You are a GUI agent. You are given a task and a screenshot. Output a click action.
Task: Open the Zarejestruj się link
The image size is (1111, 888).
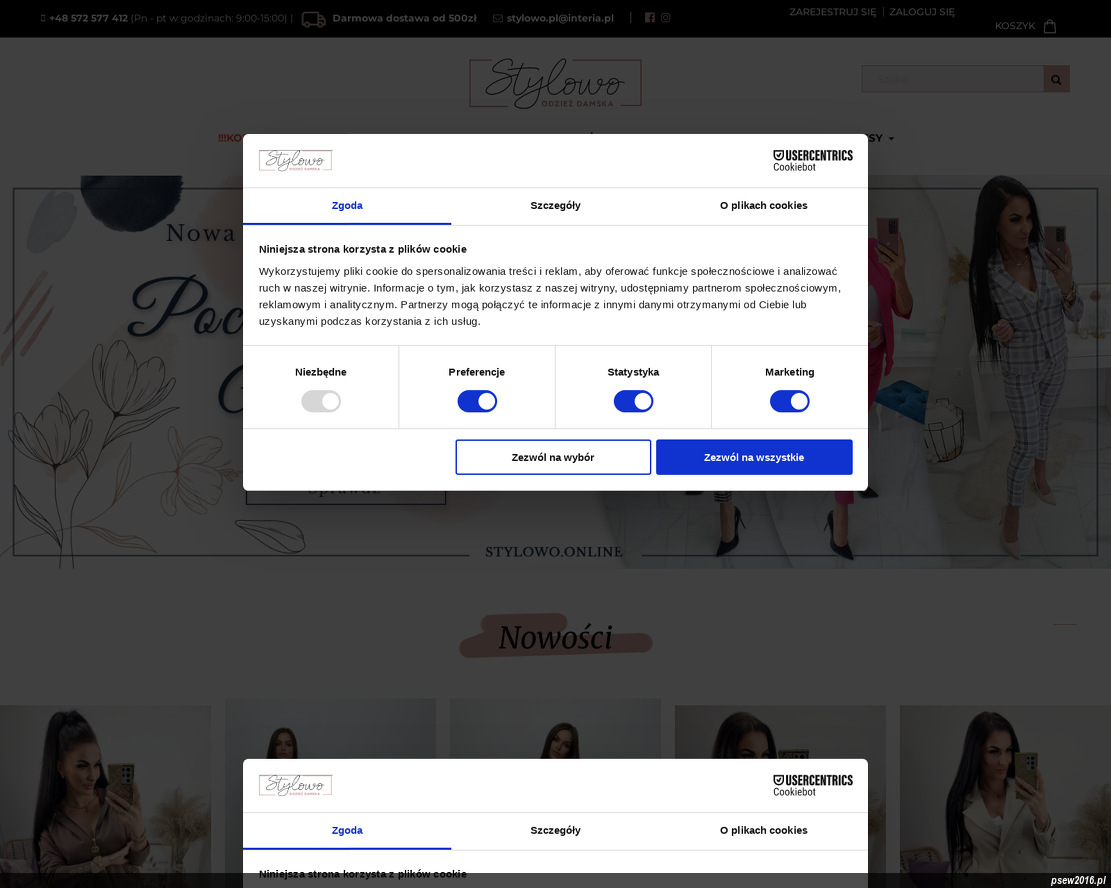pyautogui.click(x=833, y=12)
